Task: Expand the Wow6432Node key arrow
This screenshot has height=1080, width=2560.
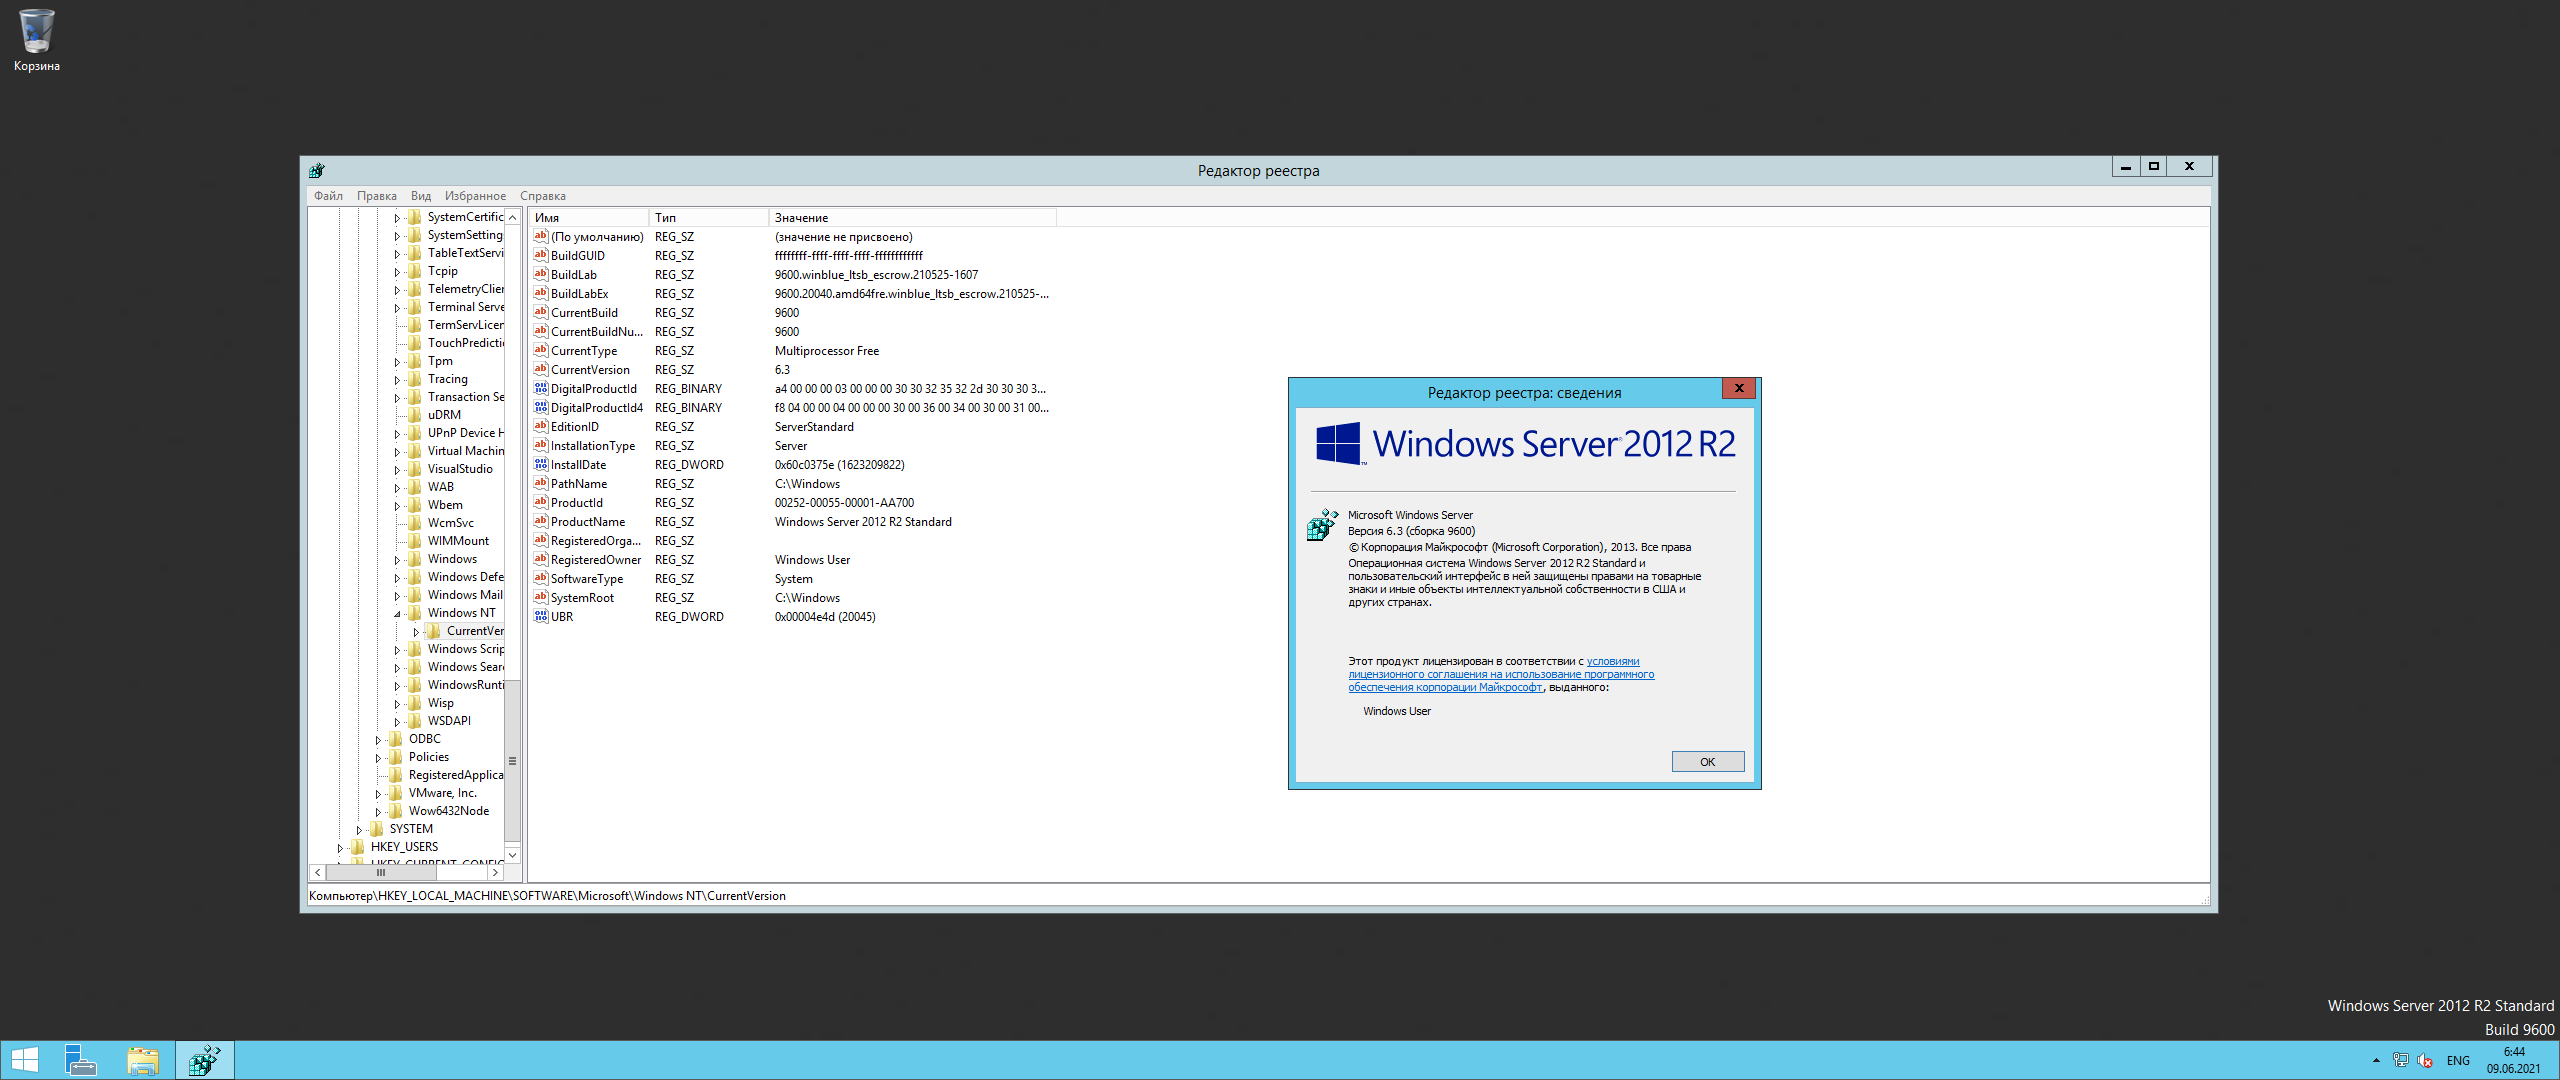Action: click(378, 812)
